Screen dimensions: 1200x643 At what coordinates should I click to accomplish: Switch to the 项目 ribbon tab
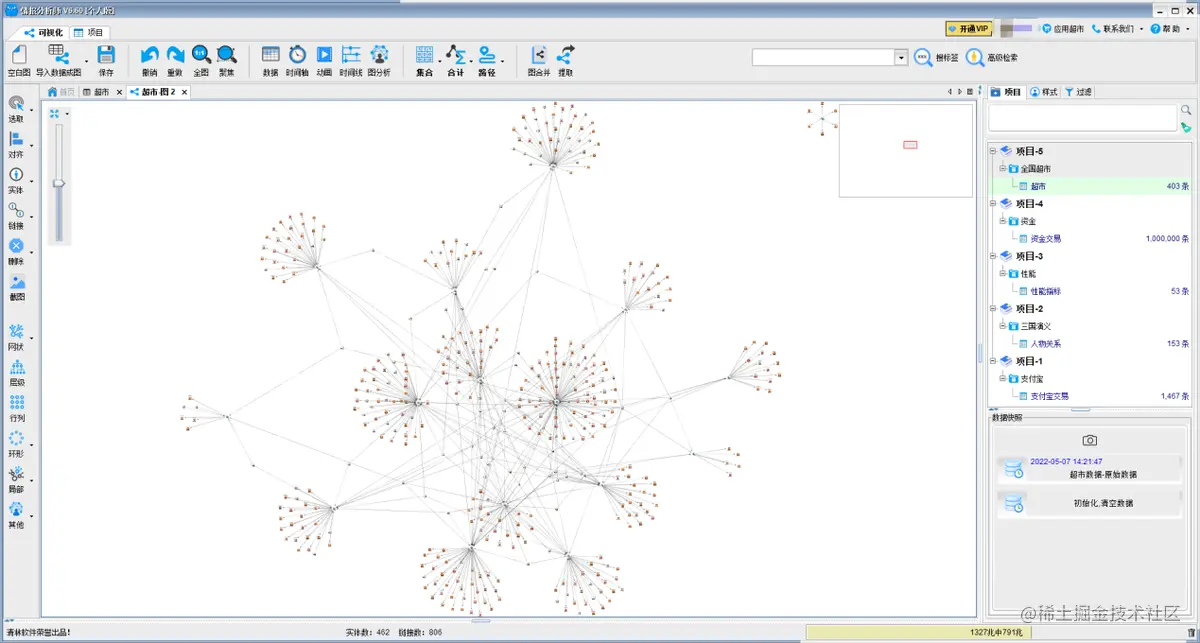90,32
